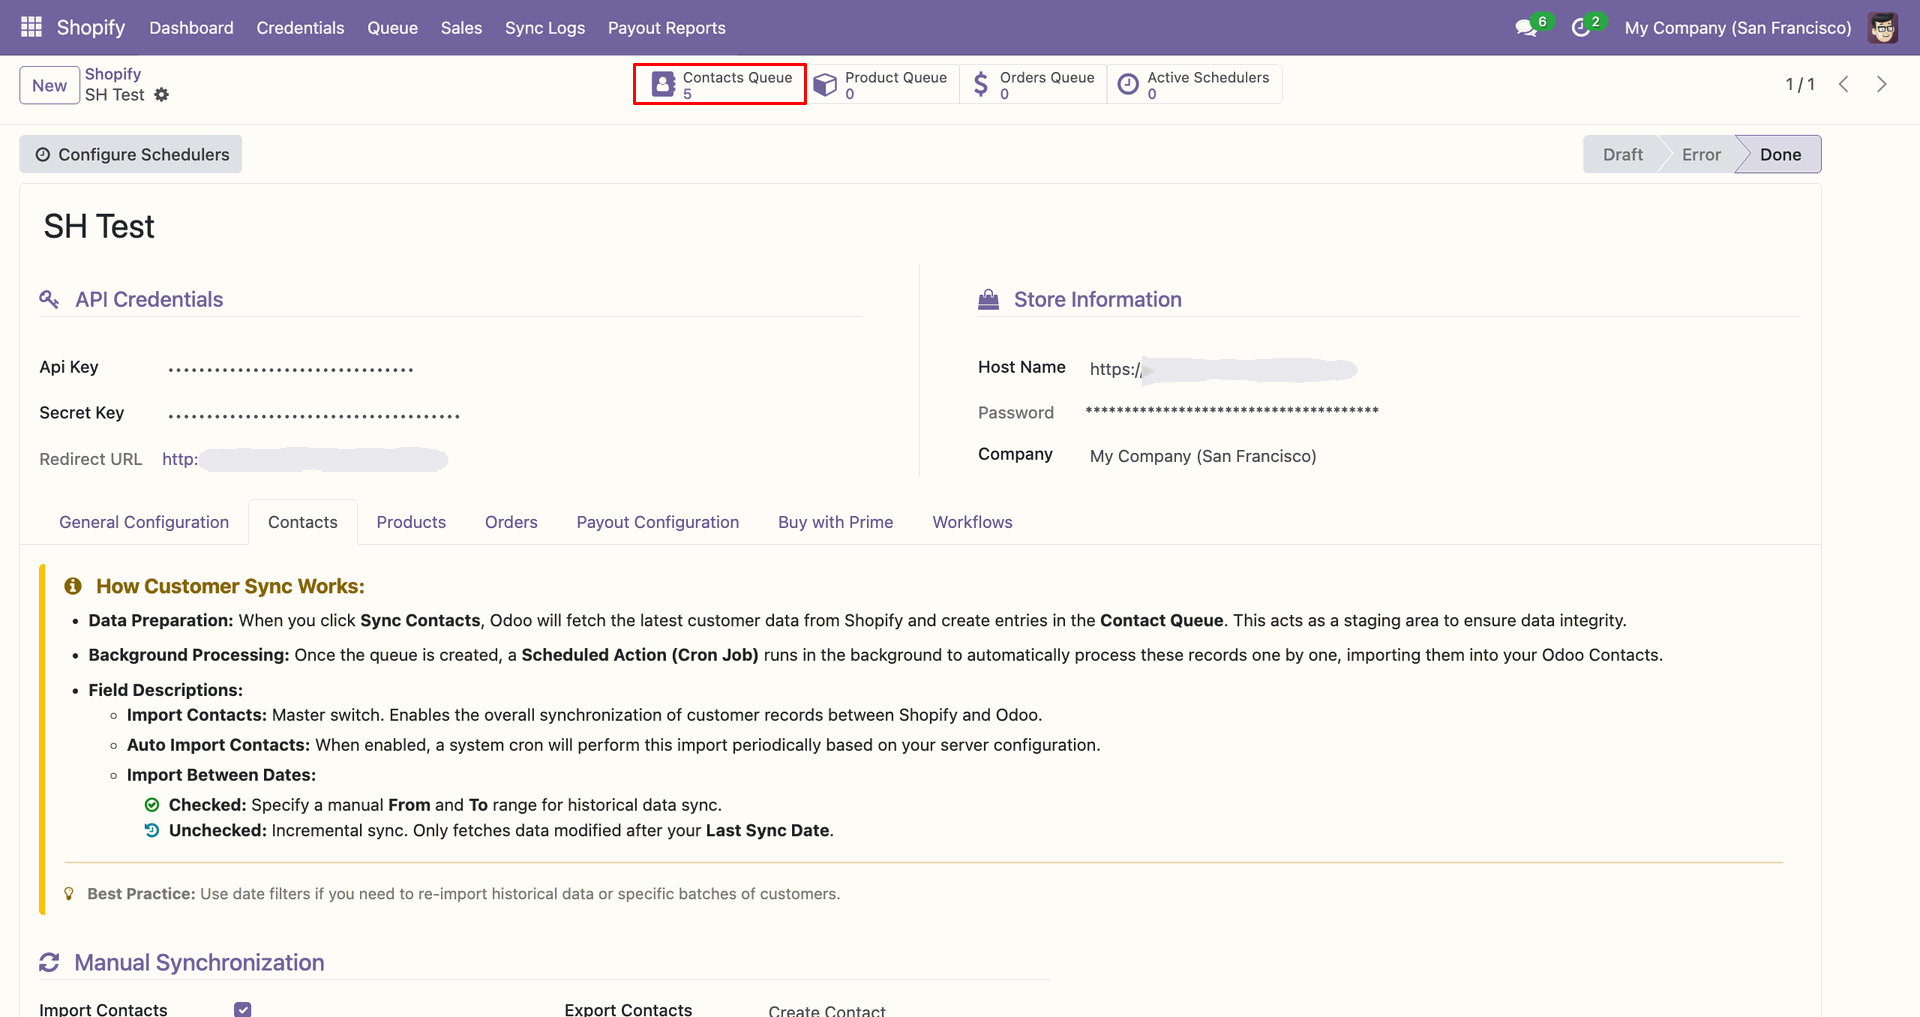Open the Payout Reports menu
1920x1017 pixels.
[667, 28]
